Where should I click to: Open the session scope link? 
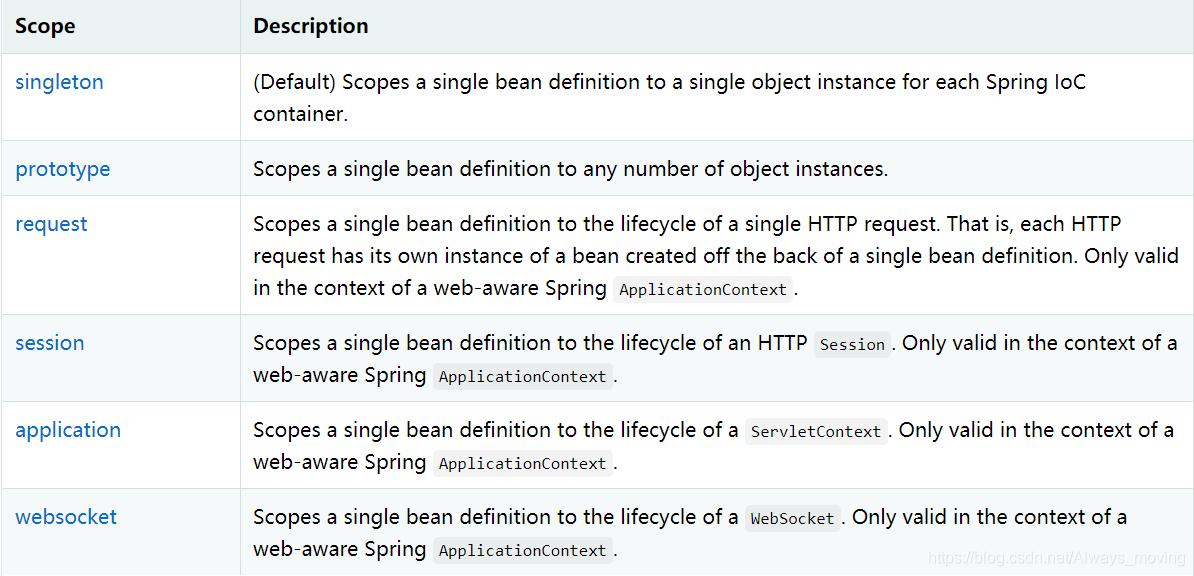pyautogui.click(x=49, y=343)
